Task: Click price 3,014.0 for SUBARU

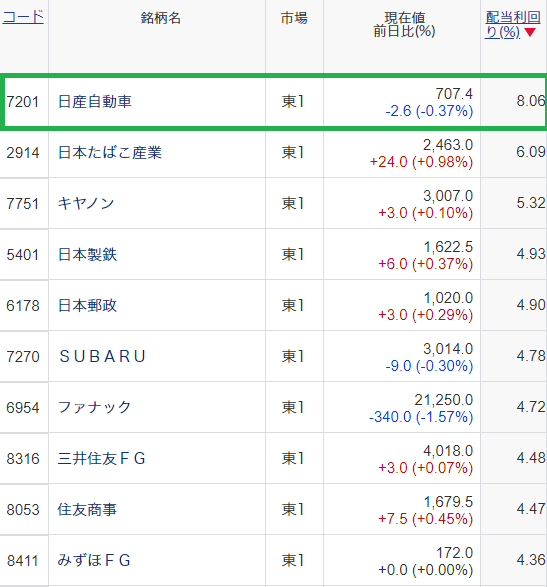Action: [448, 348]
